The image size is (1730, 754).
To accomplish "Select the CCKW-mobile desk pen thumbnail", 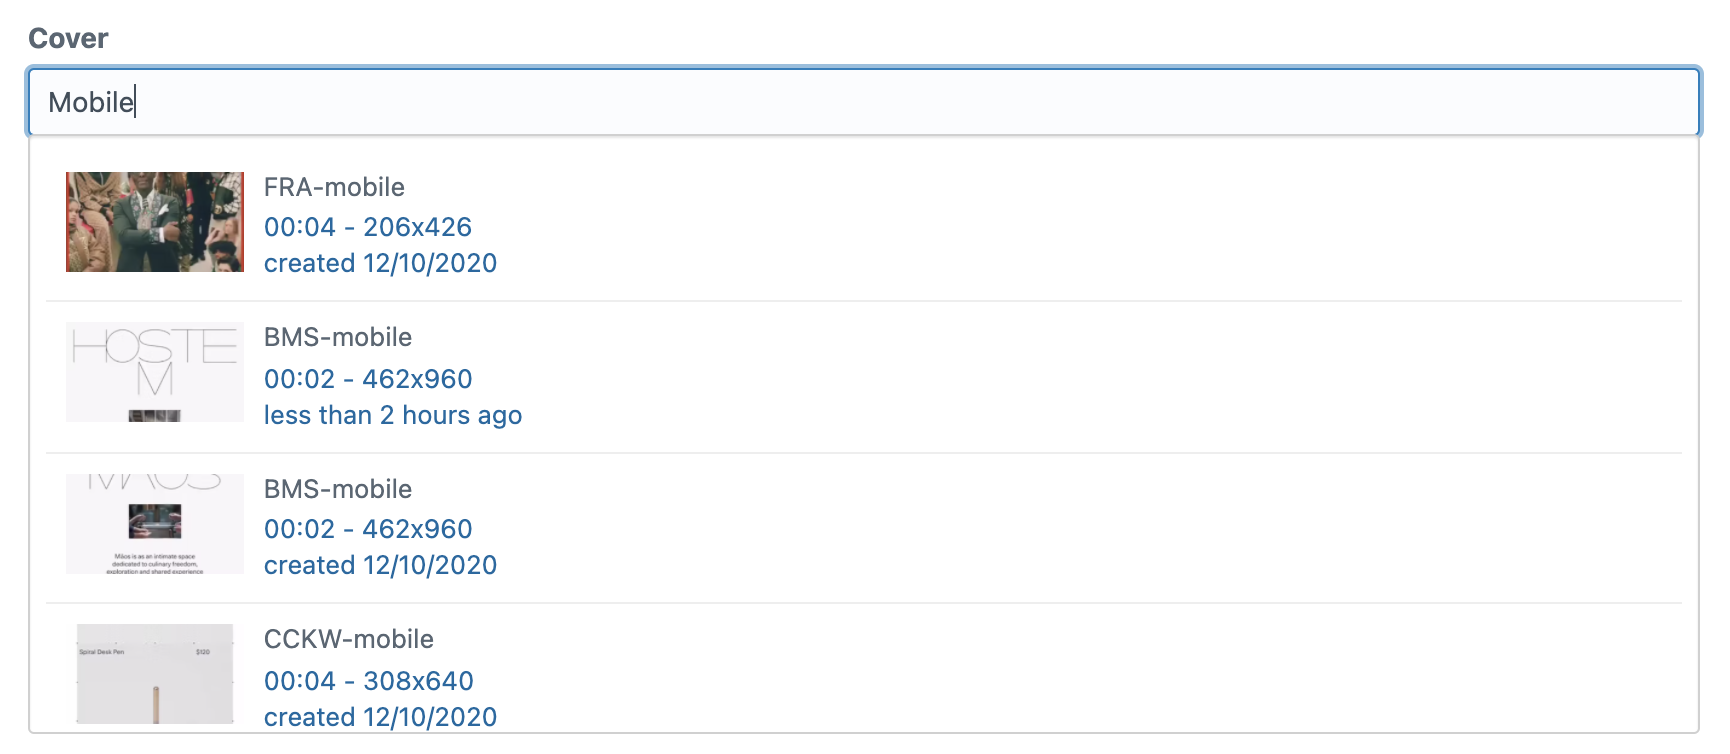I will pyautogui.click(x=155, y=674).
